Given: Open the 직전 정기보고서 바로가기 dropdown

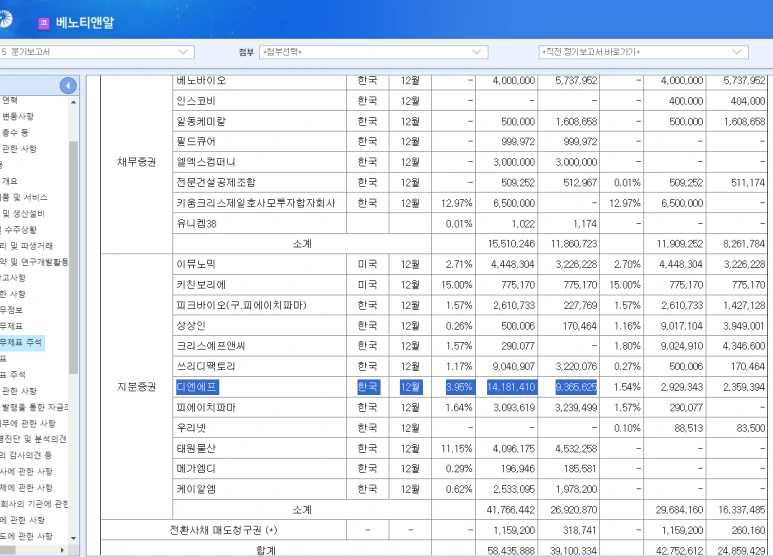Looking at the screenshot, I should [643, 52].
